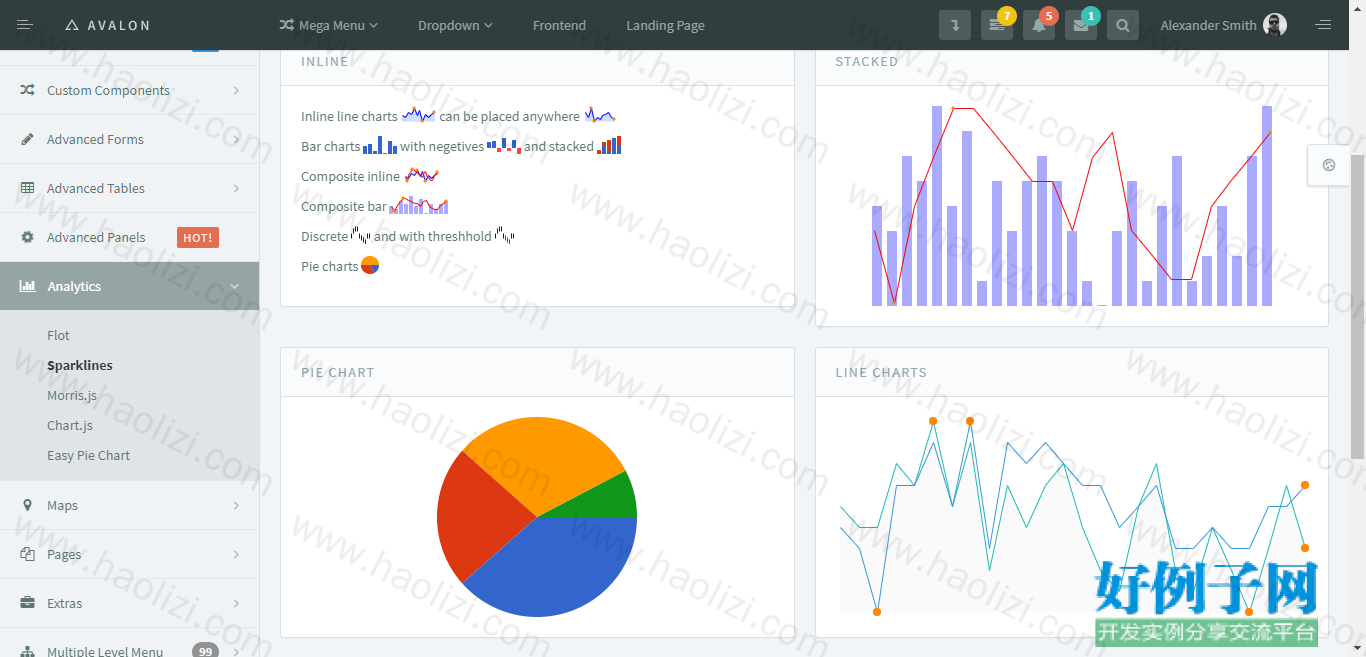This screenshot has height=657, width=1366.
Task: Expand the Advanced Forms chevron
Action: [x=236, y=139]
